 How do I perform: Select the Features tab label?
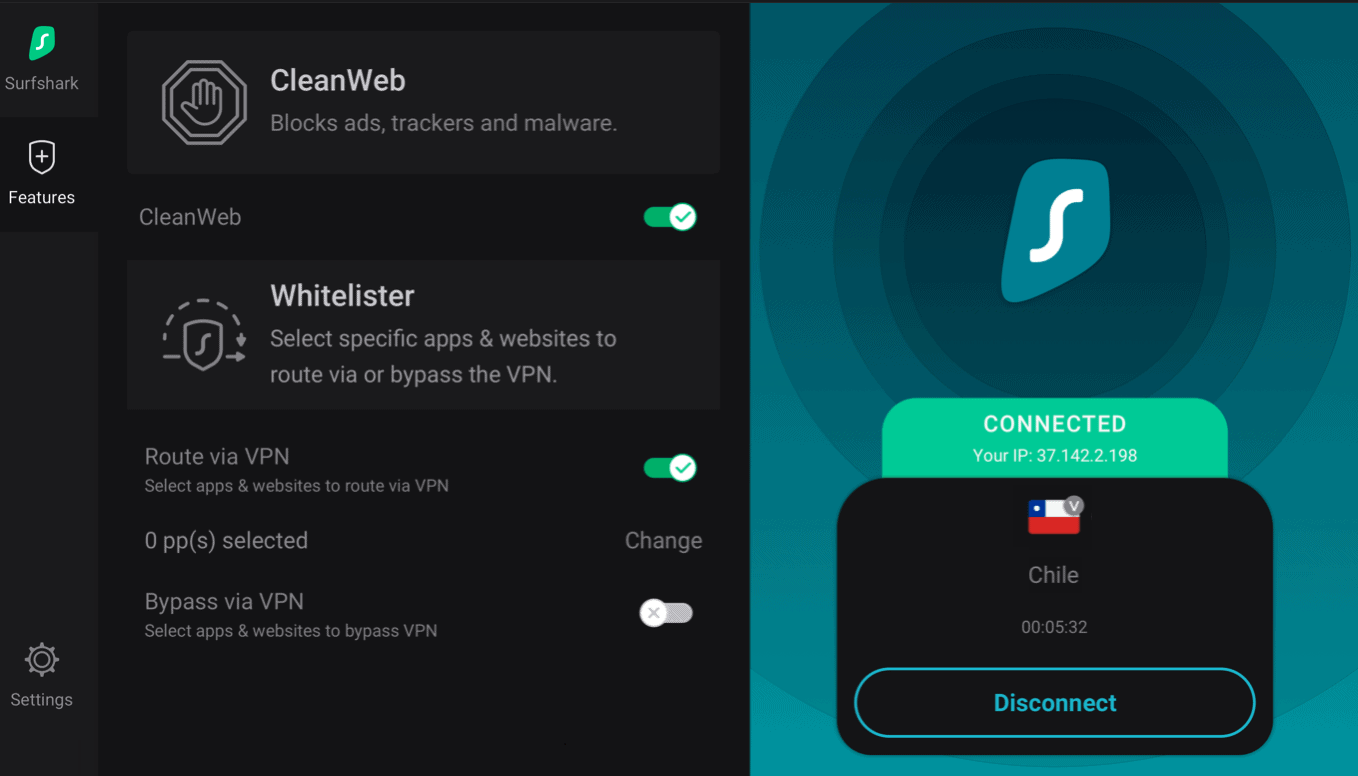42,198
